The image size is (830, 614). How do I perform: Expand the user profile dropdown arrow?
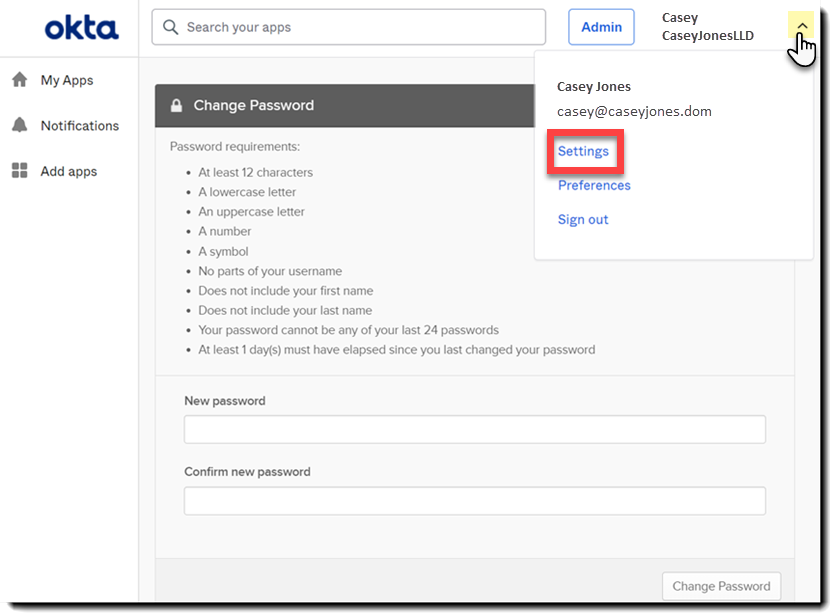coord(800,24)
